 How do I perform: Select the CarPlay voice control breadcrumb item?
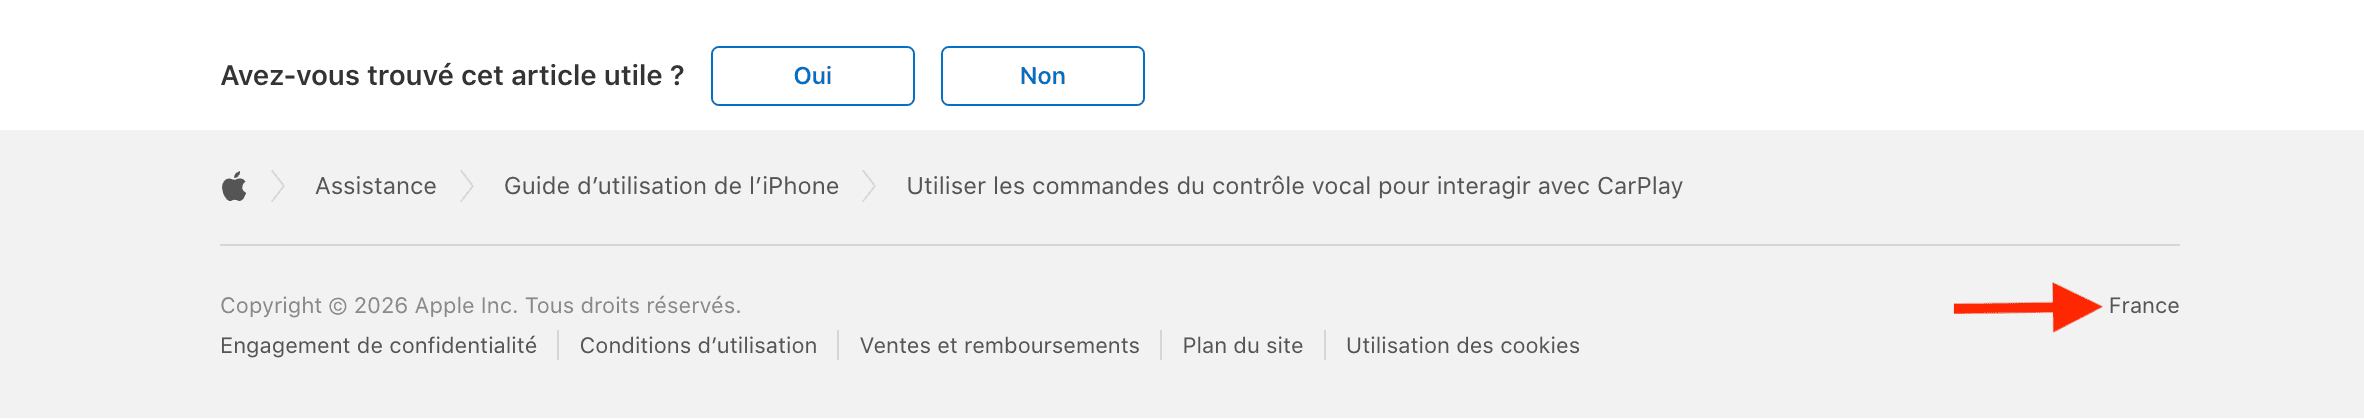(1294, 186)
